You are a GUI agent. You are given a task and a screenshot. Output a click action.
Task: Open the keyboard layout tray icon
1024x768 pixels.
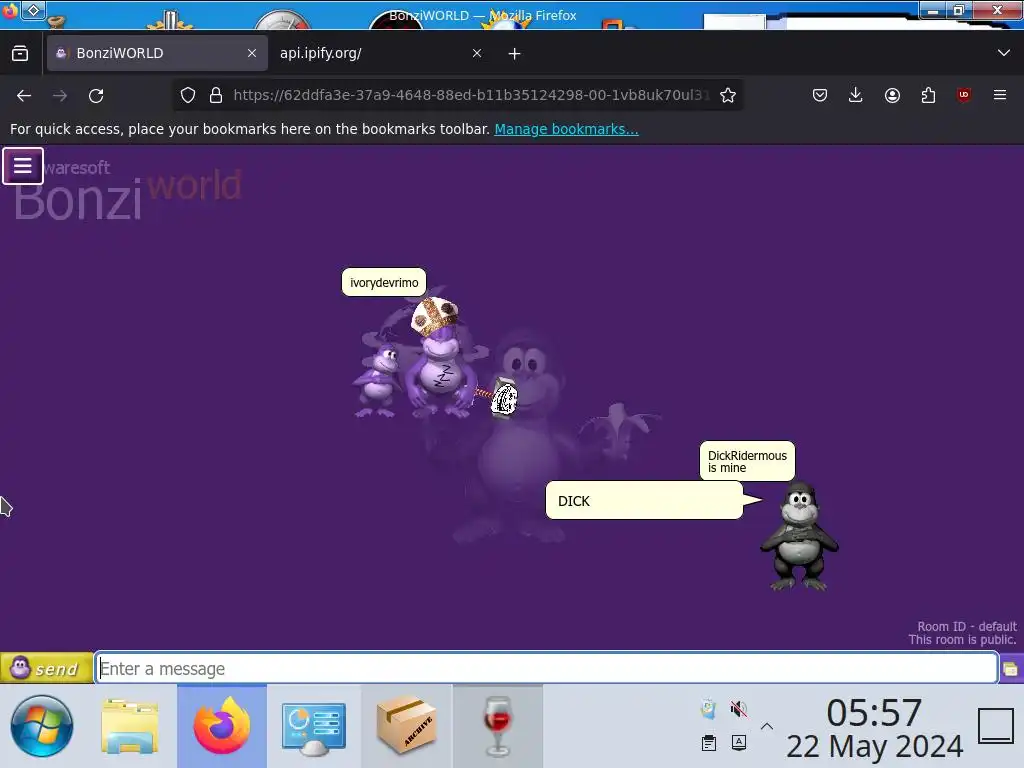(739, 743)
